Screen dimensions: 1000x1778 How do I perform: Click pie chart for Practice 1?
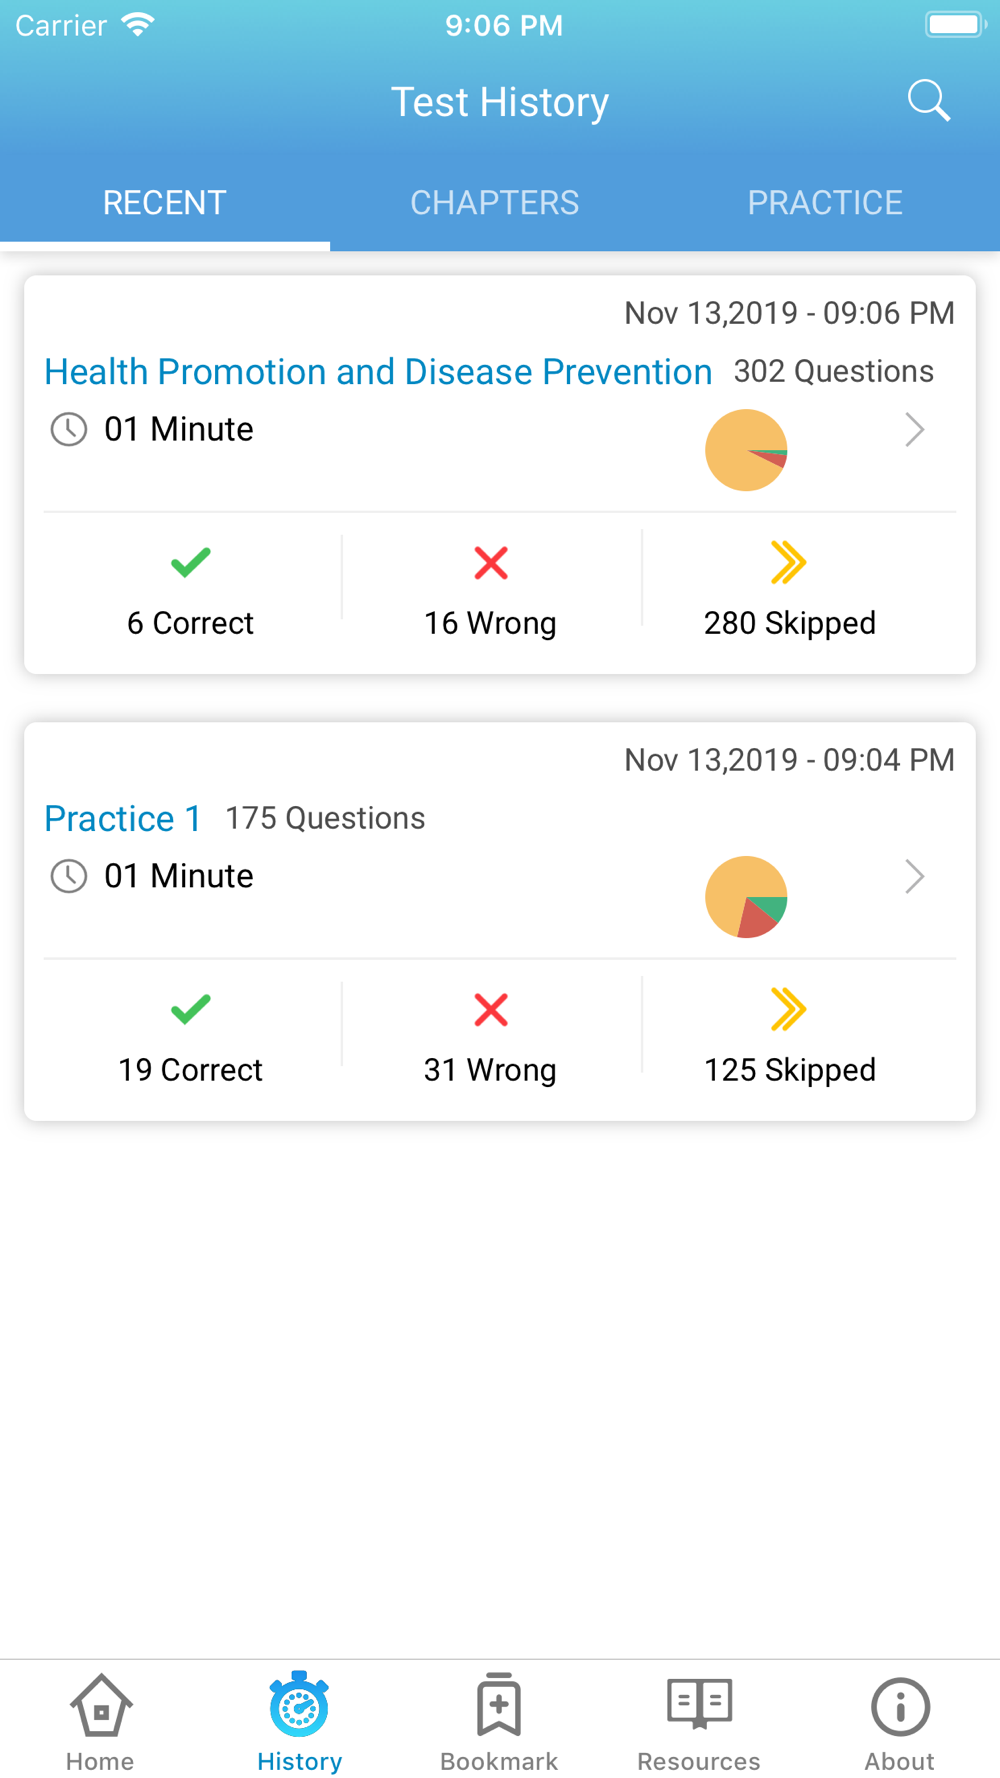coord(746,897)
